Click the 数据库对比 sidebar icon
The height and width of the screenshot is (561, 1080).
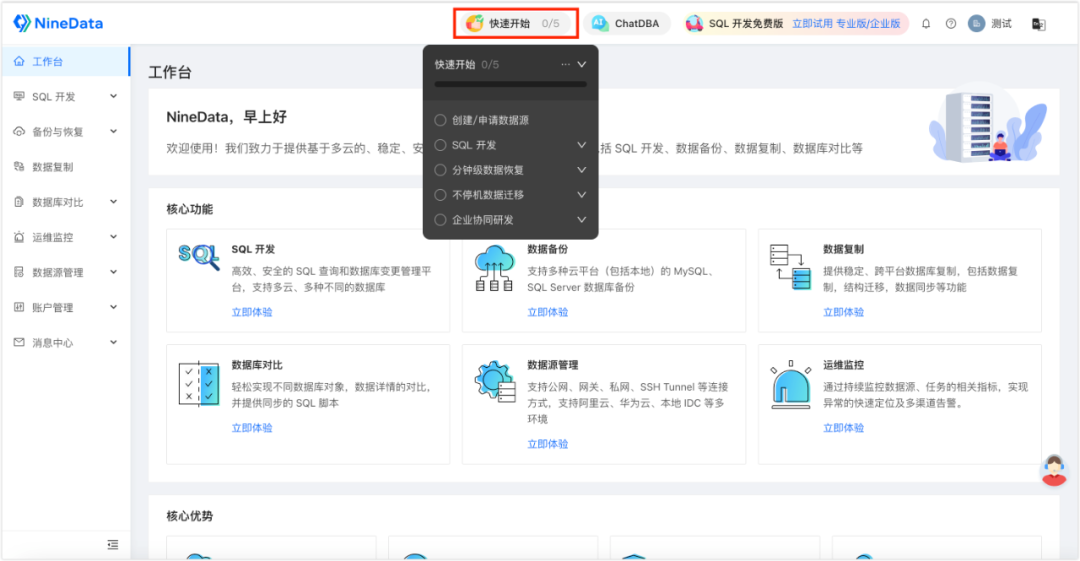pos(19,202)
